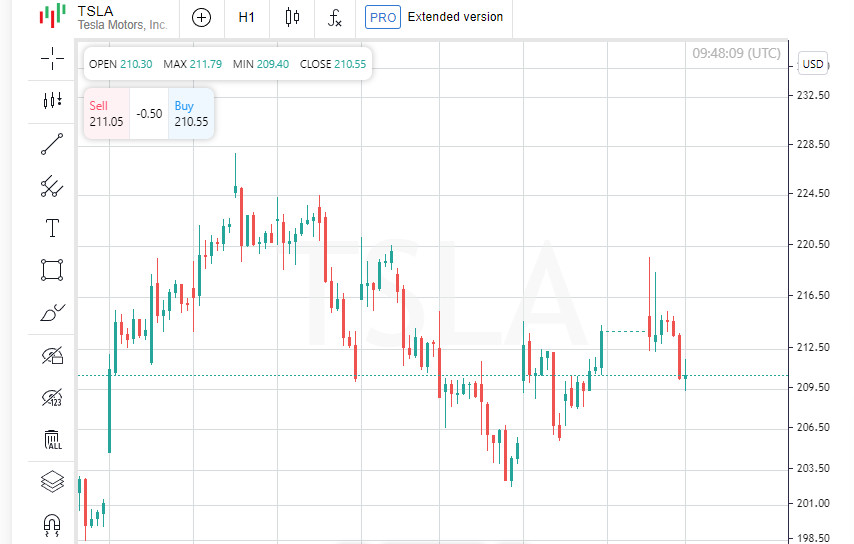Open the TSLA symbol selector
This screenshot has width=854, height=544.
(x=103, y=17)
